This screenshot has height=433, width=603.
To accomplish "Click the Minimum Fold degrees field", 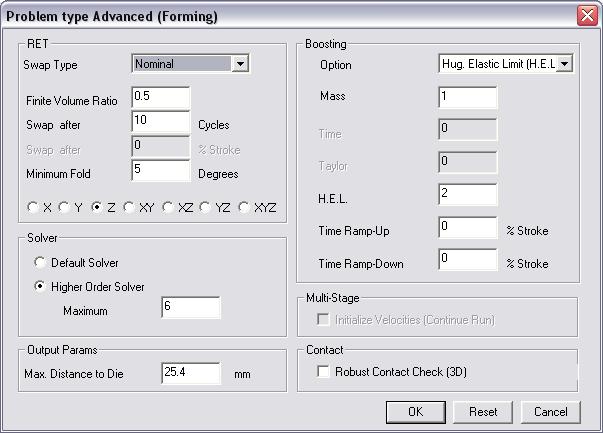I will (161, 170).
